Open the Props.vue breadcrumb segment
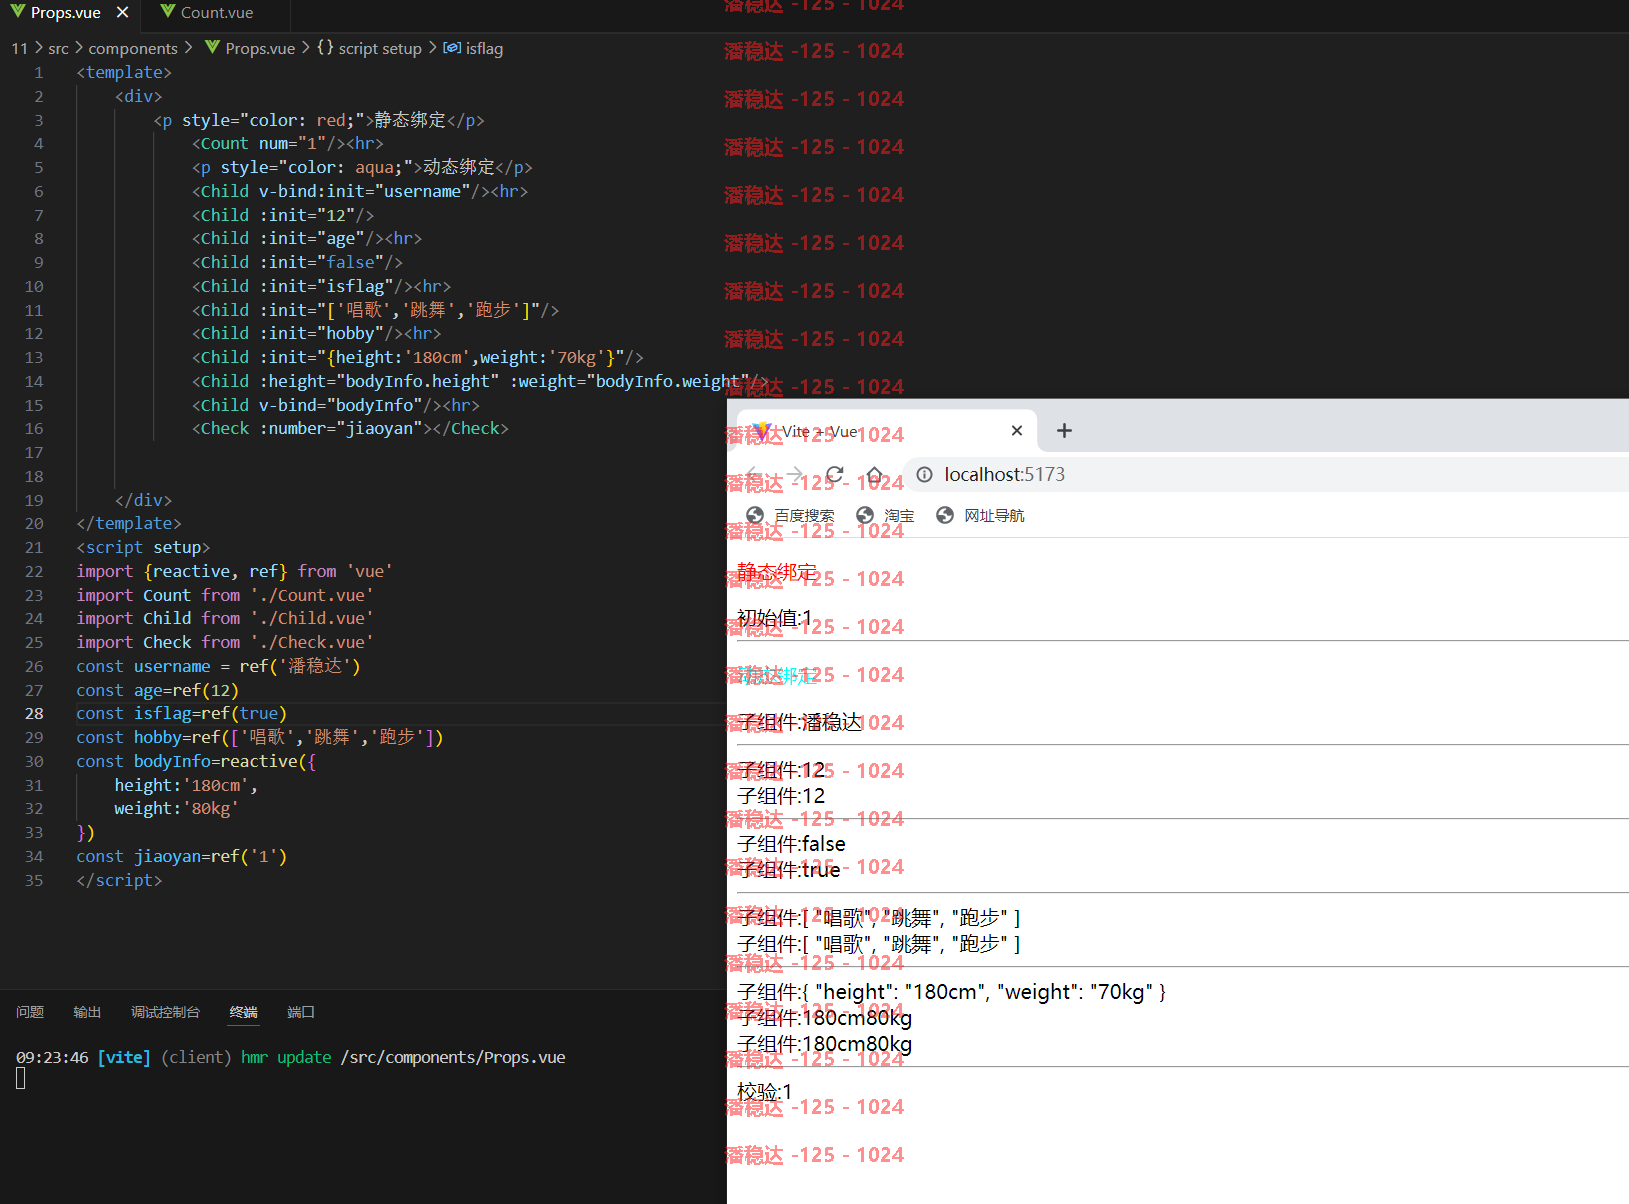This screenshot has width=1629, height=1204. (260, 48)
